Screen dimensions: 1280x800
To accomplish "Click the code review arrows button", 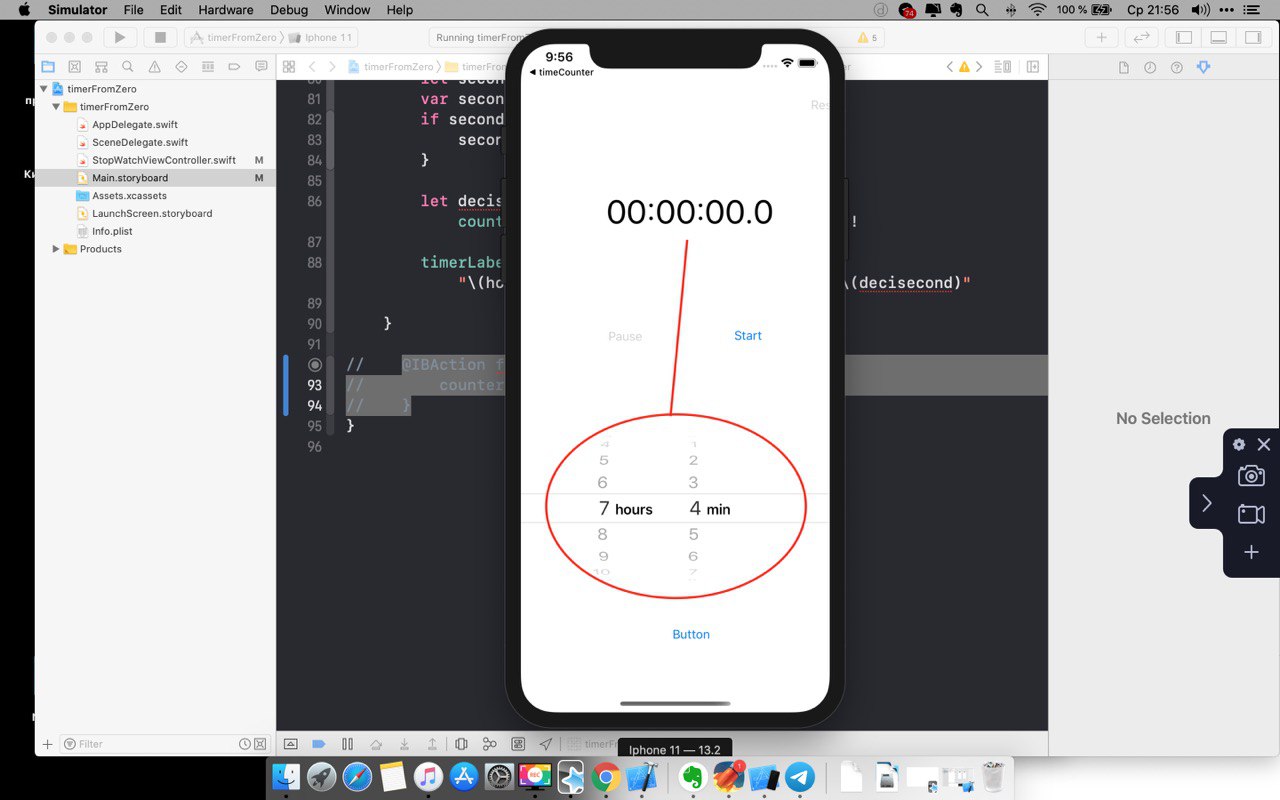I will click(x=1141, y=37).
